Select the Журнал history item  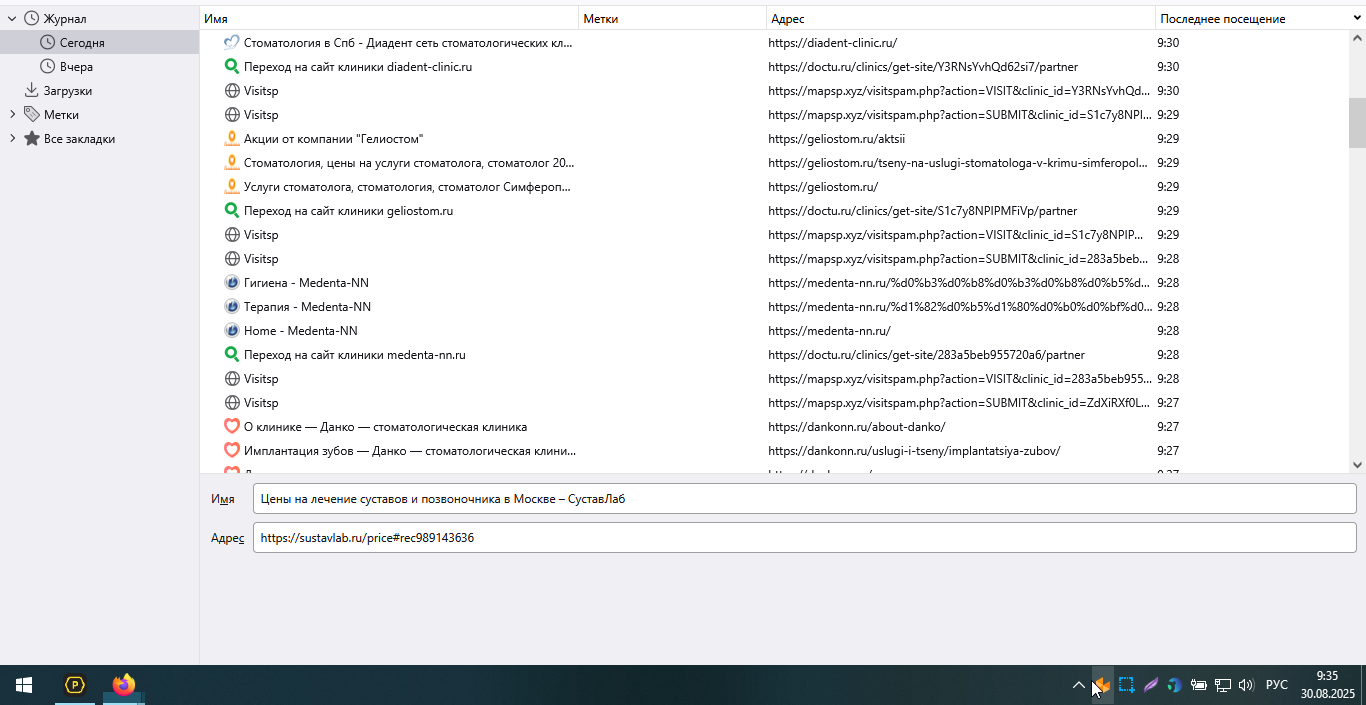point(54,18)
